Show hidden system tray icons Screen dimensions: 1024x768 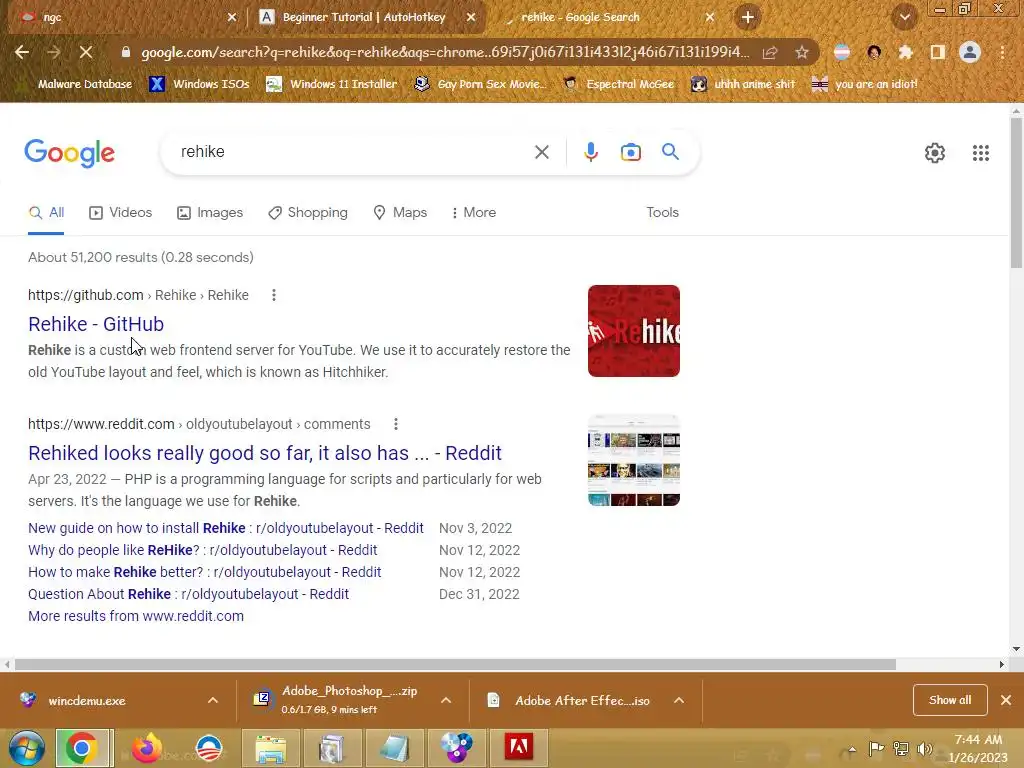click(852, 749)
